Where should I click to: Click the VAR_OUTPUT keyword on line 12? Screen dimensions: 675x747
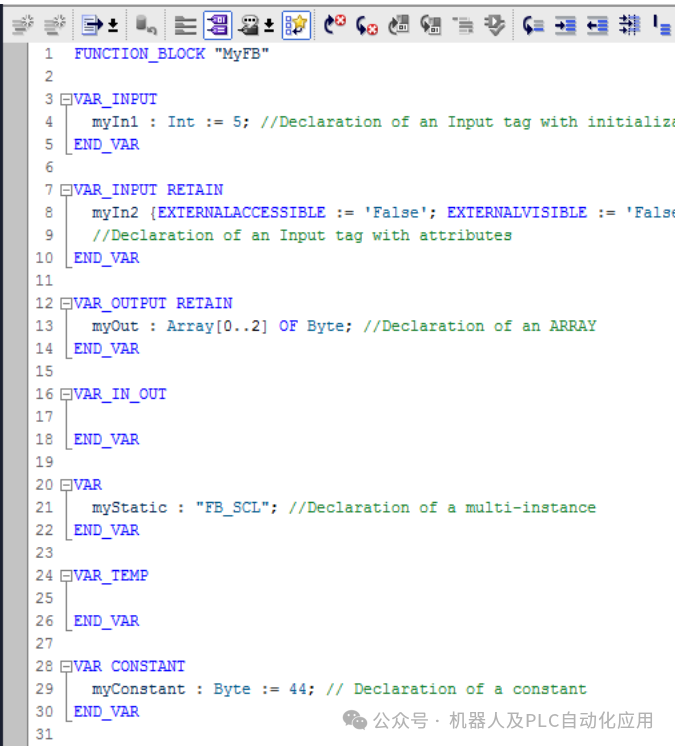click(120, 303)
